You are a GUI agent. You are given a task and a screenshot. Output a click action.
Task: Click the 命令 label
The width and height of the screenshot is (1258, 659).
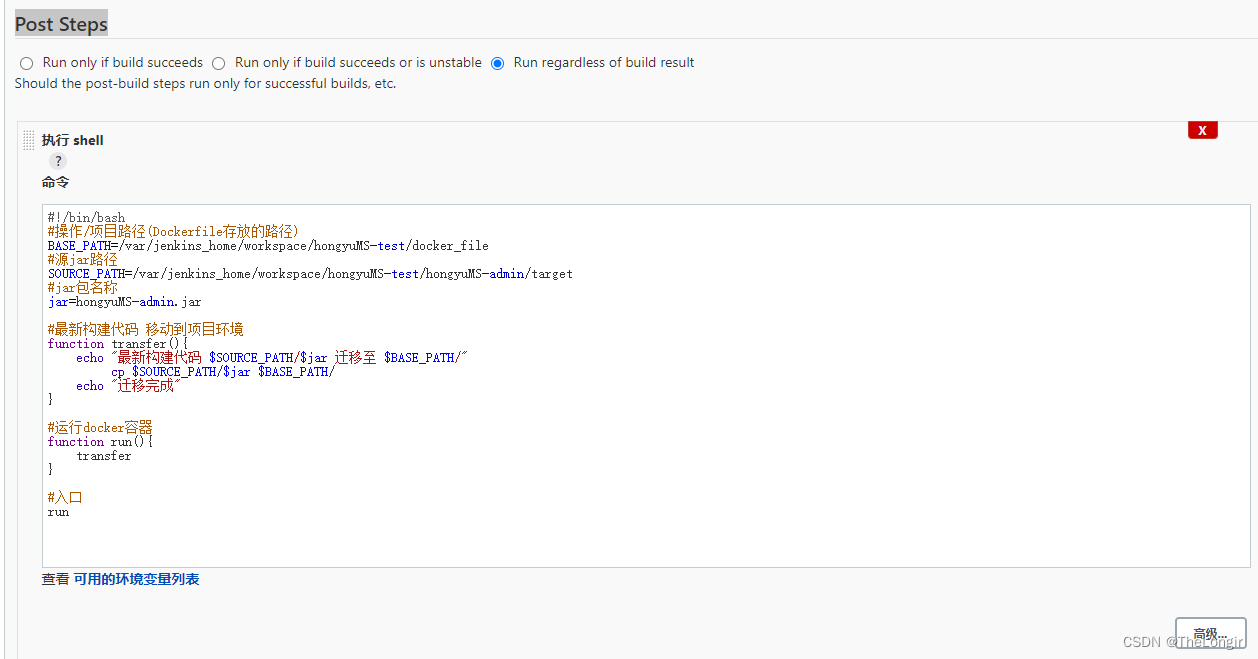coord(56,182)
